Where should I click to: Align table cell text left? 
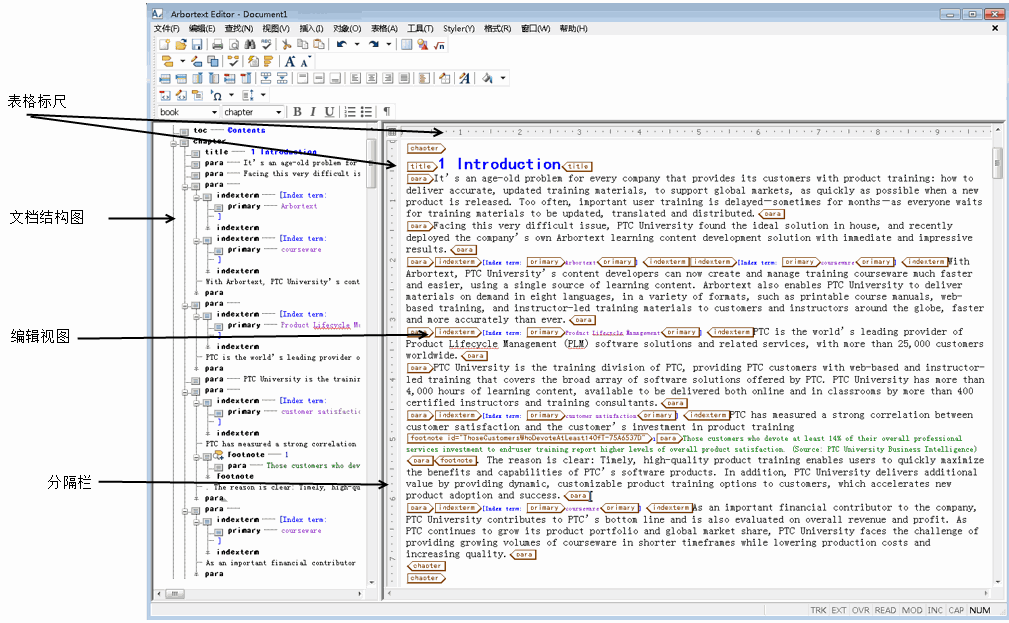[x=355, y=78]
